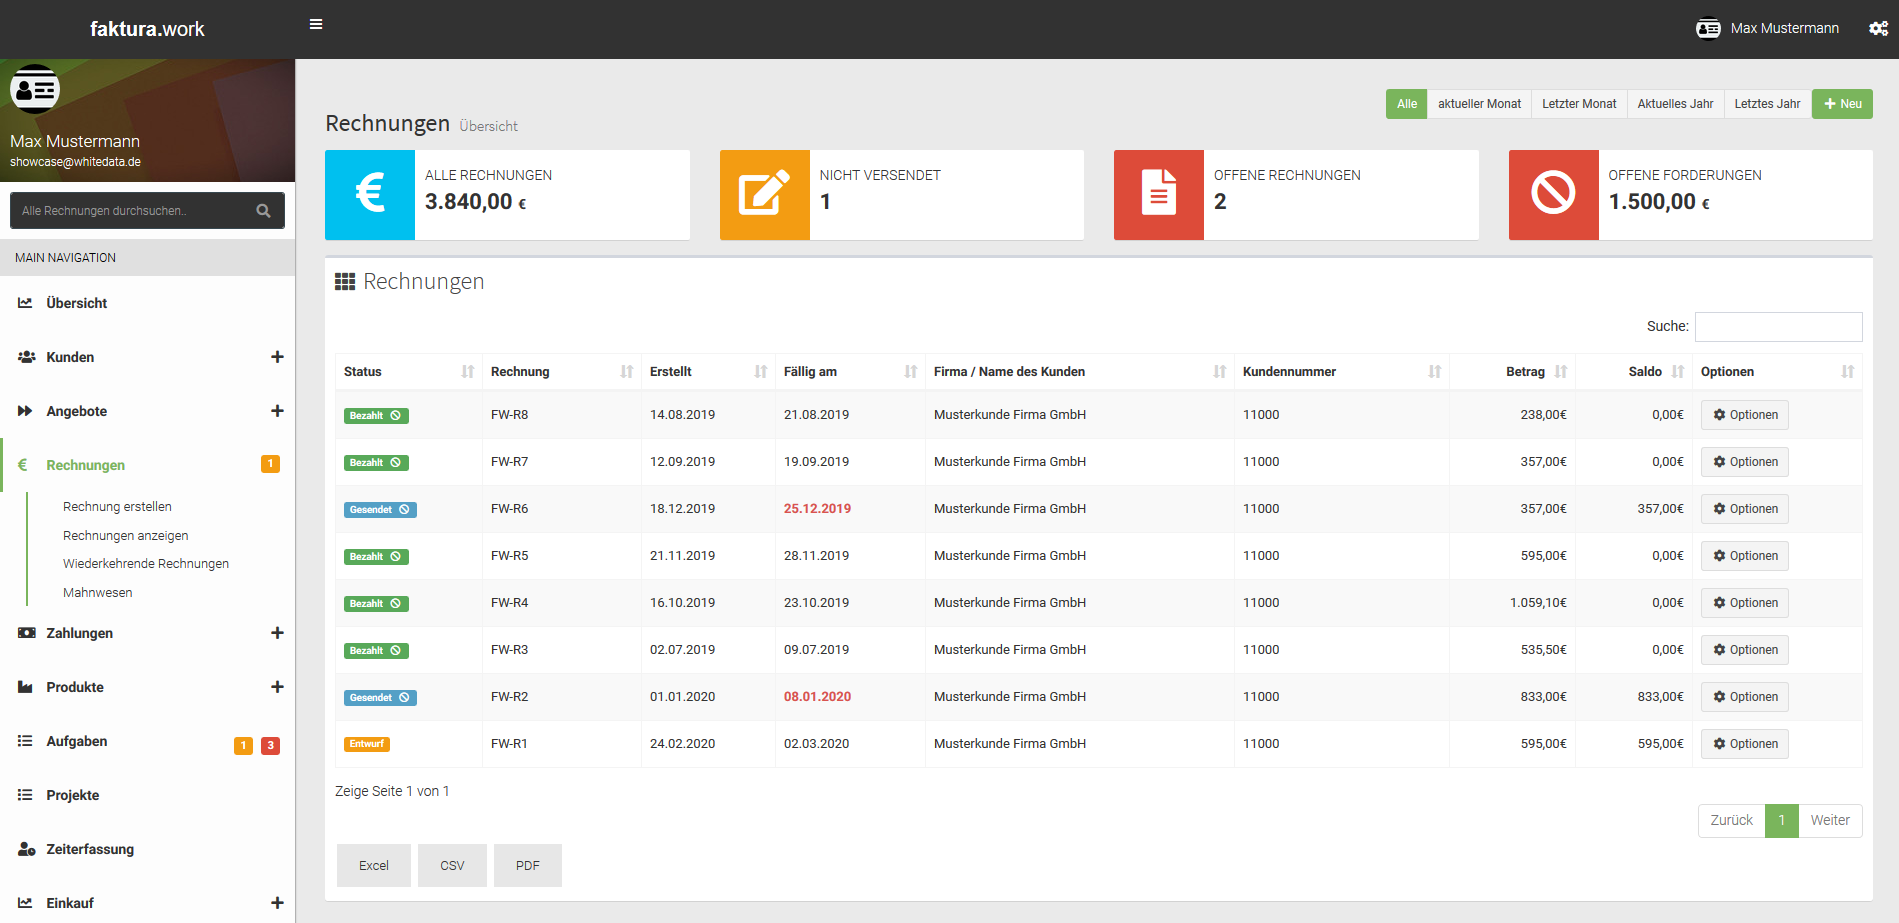
Task: Click the red 3 badge on Aufgaben
Action: click(x=270, y=746)
